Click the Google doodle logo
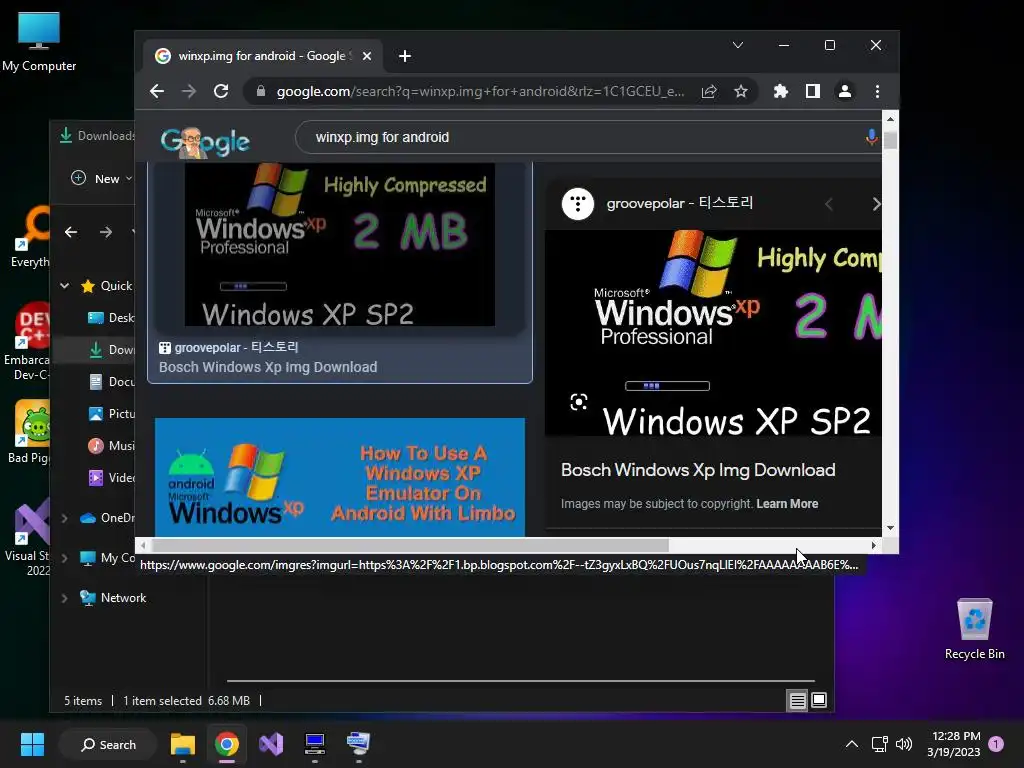The height and width of the screenshot is (768, 1024). (x=205, y=141)
